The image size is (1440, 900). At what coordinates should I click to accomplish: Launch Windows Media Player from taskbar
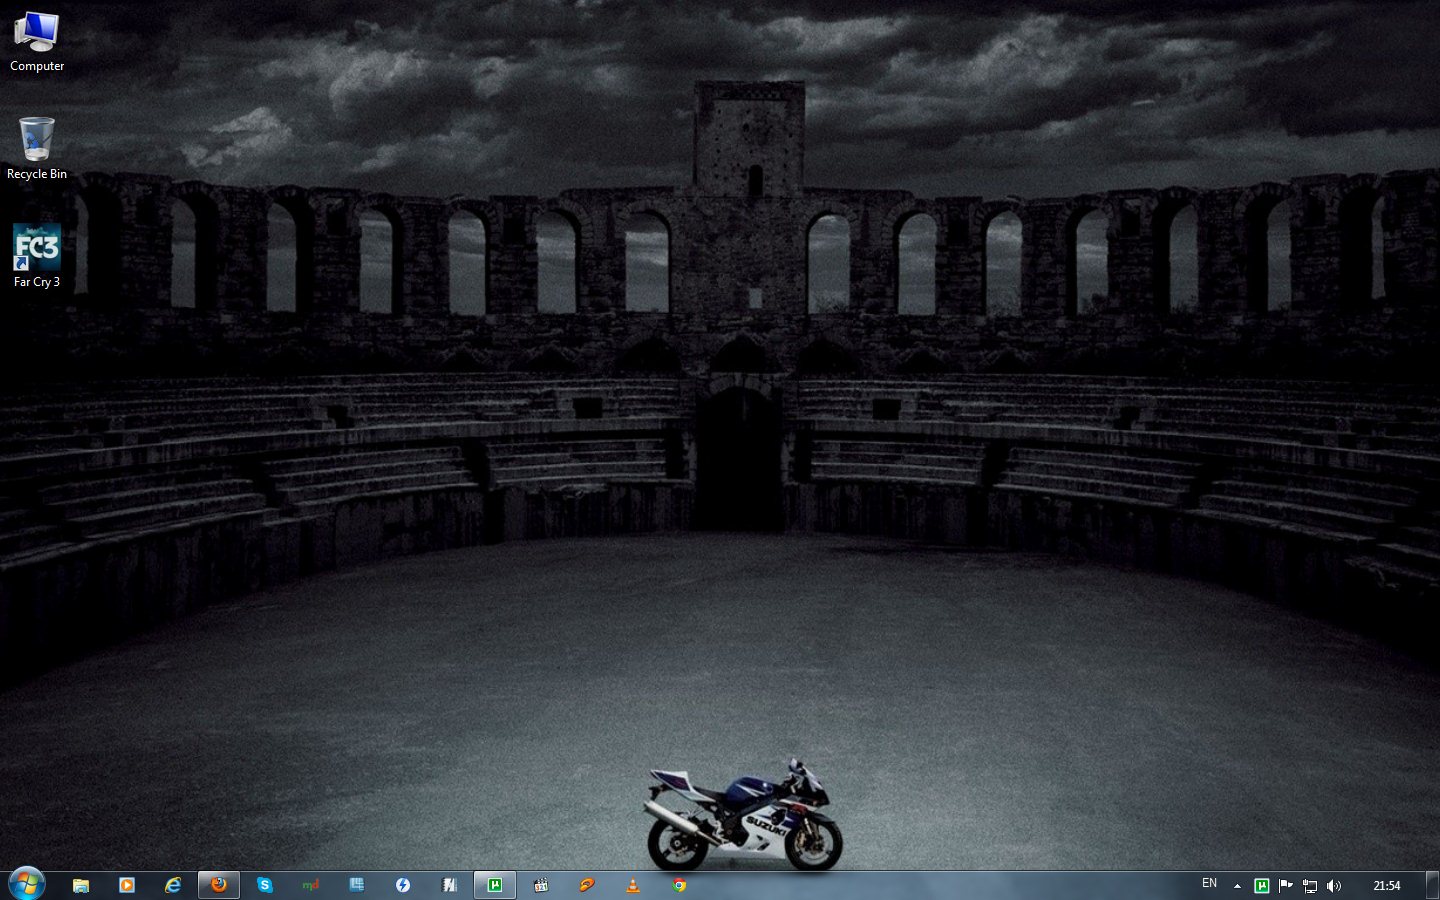(x=127, y=885)
